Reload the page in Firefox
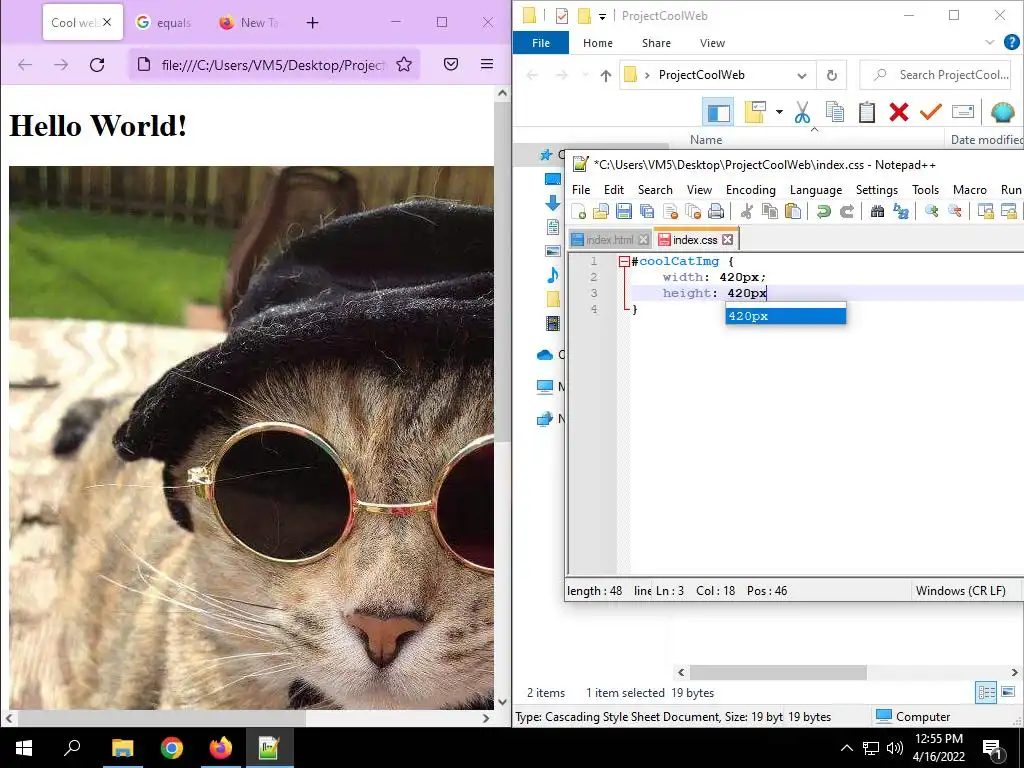Viewport: 1024px width, 768px height. tap(97, 64)
